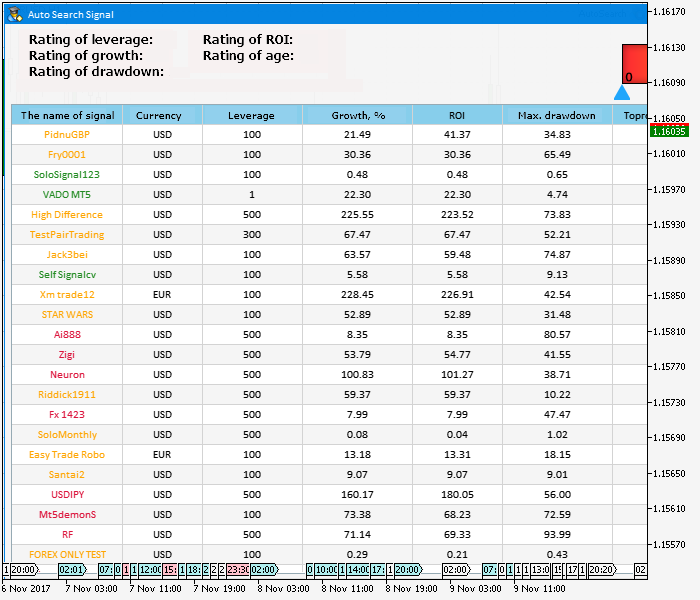Open the STAR WARS signal

[x=67, y=315]
